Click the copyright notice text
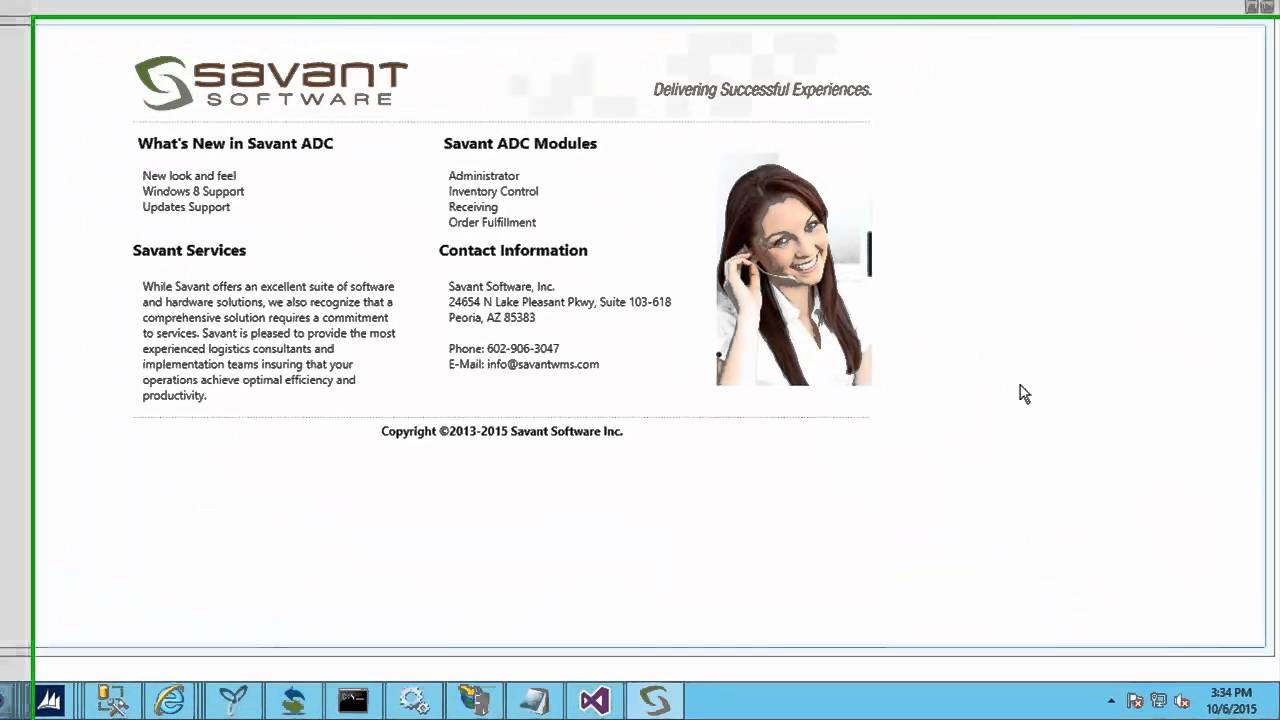Screen dimensions: 1280x720 pyautogui.click(x=502, y=432)
